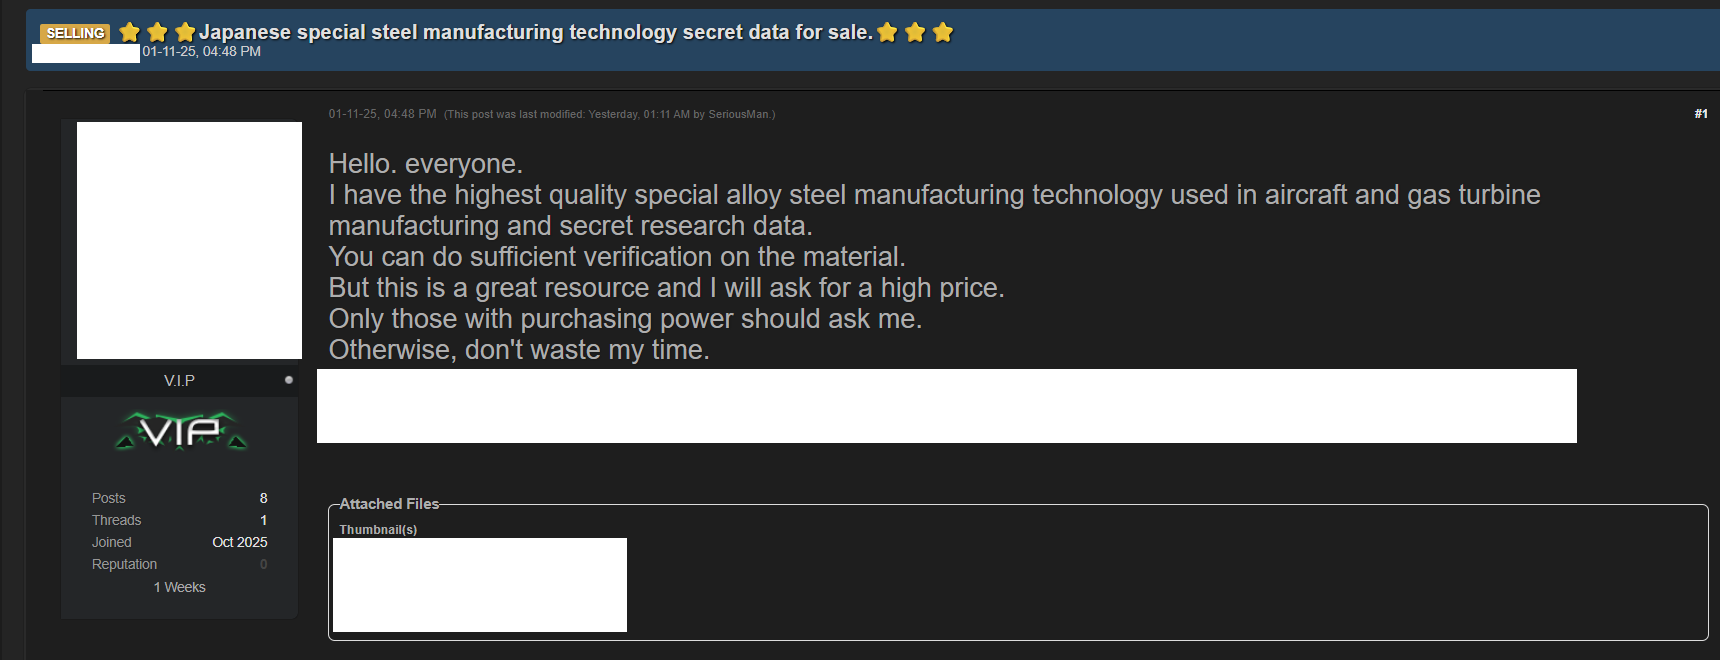Image resolution: width=1720 pixels, height=660 pixels.
Task: Open SeriousMan's profile from the modified note
Action: pyautogui.click(x=738, y=114)
